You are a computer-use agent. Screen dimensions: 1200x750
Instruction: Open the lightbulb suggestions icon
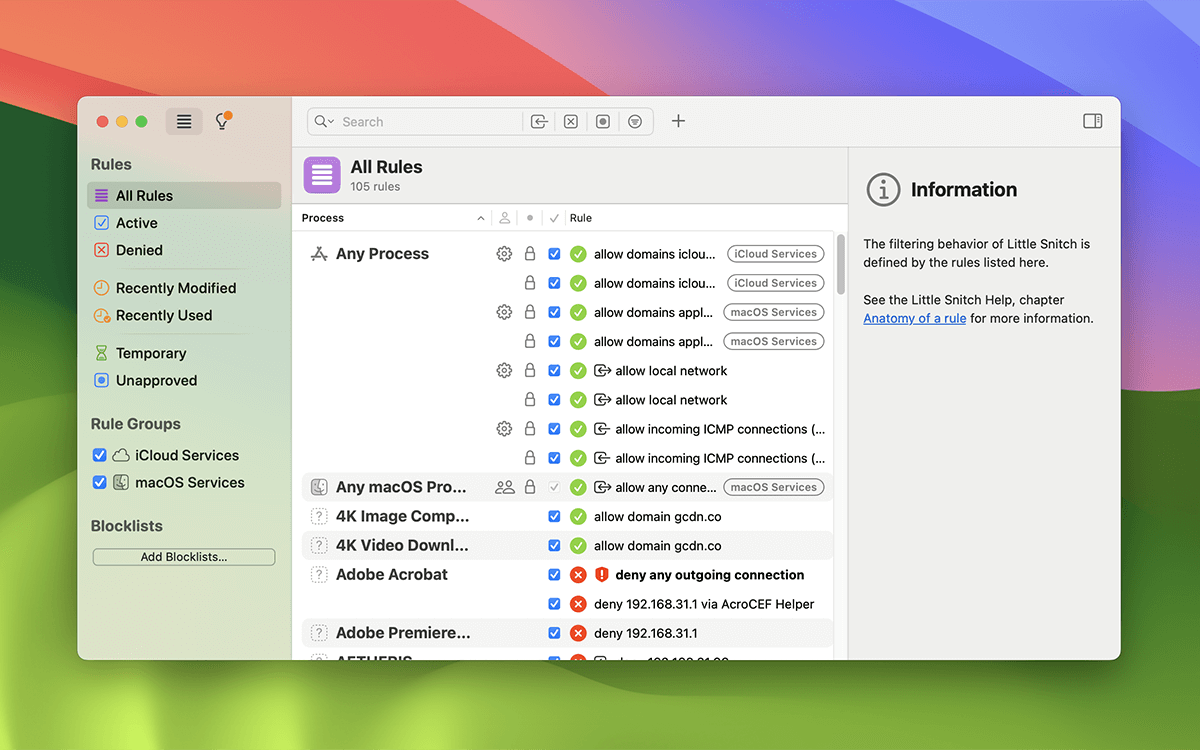223,121
